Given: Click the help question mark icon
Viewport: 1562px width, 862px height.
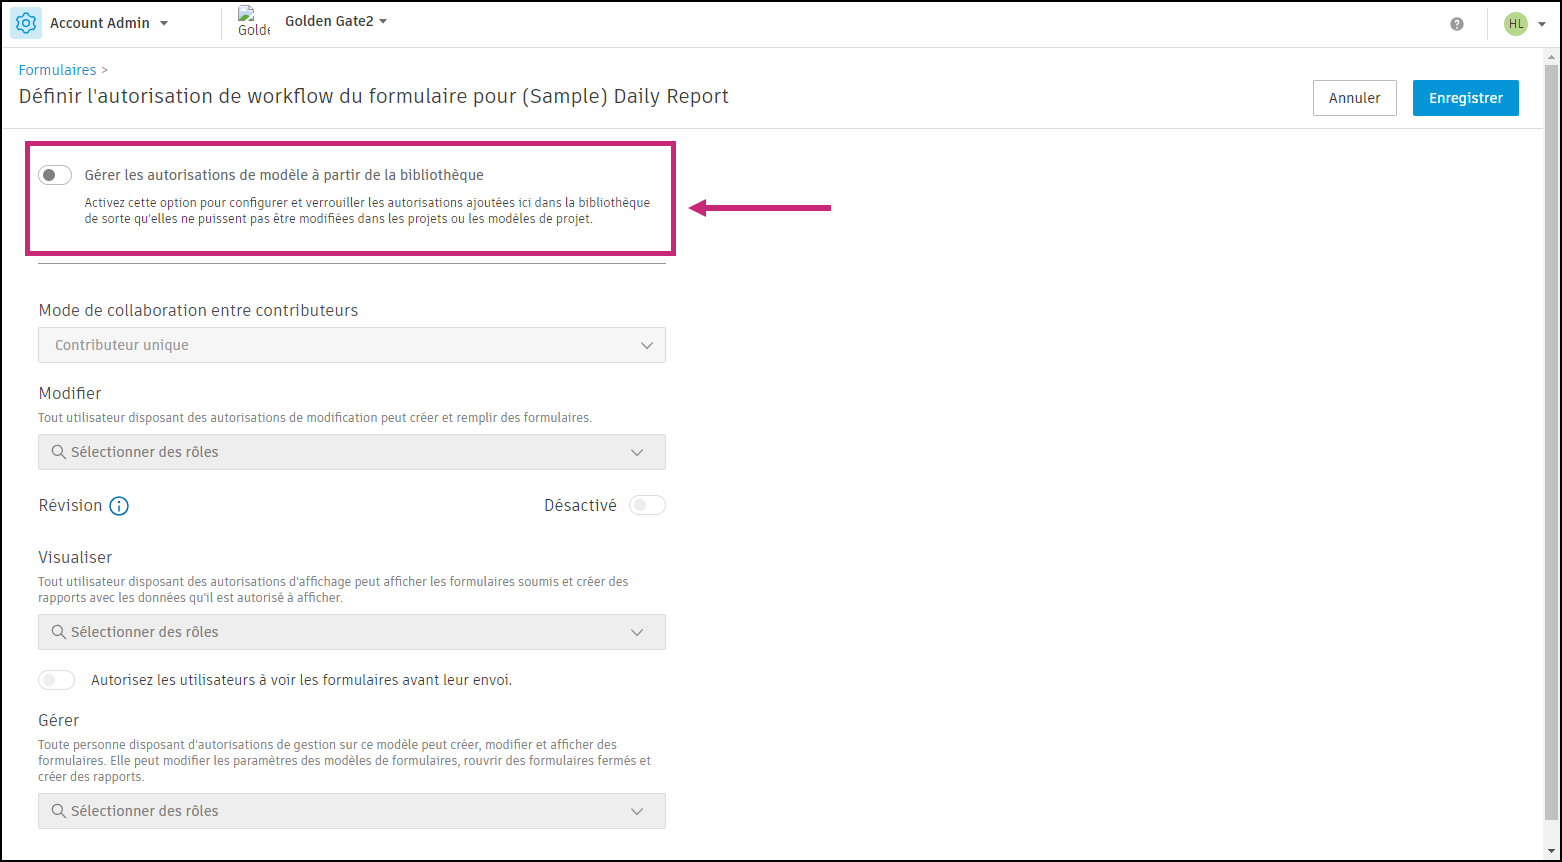Looking at the screenshot, I should (1457, 24).
